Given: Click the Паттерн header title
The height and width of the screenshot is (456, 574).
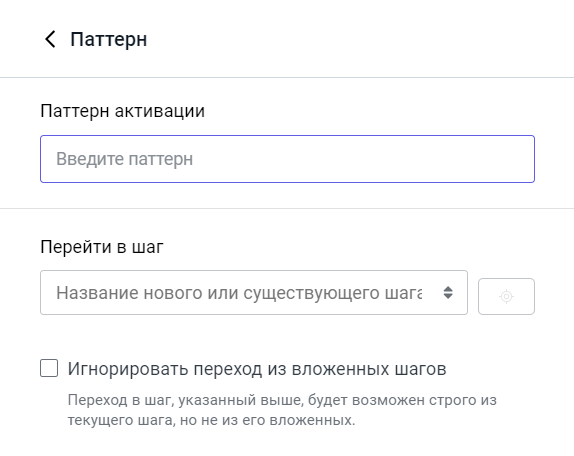Looking at the screenshot, I should (x=109, y=40).
